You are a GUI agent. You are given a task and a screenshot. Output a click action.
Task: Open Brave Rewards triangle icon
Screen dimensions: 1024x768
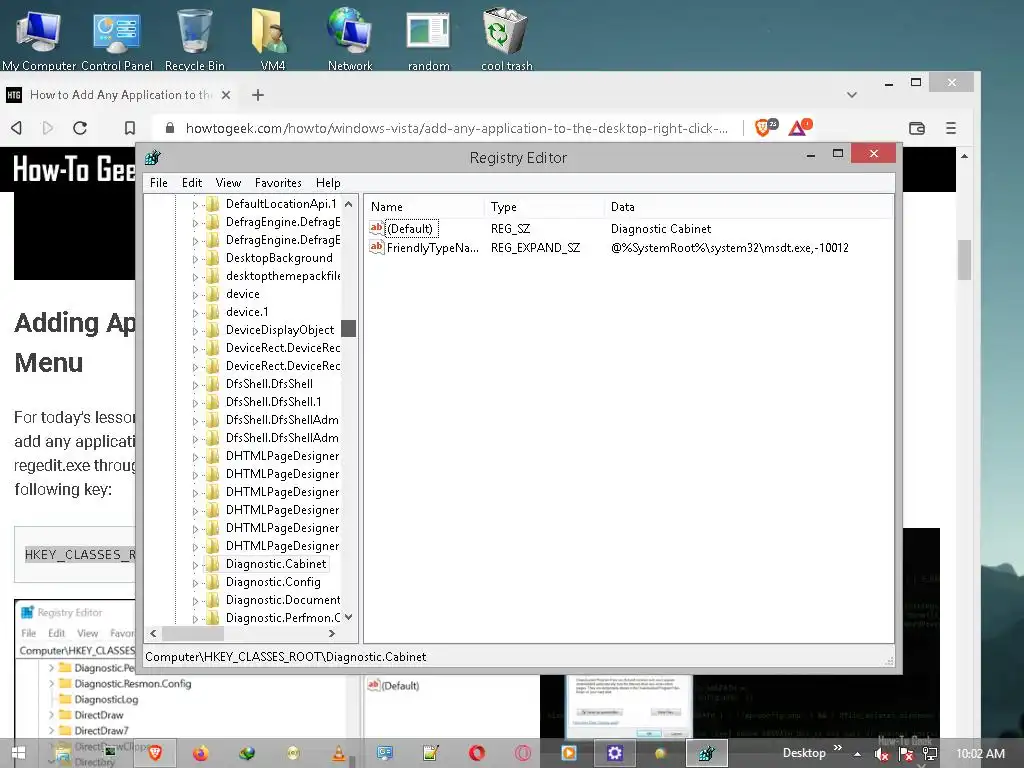coord(799,127)
